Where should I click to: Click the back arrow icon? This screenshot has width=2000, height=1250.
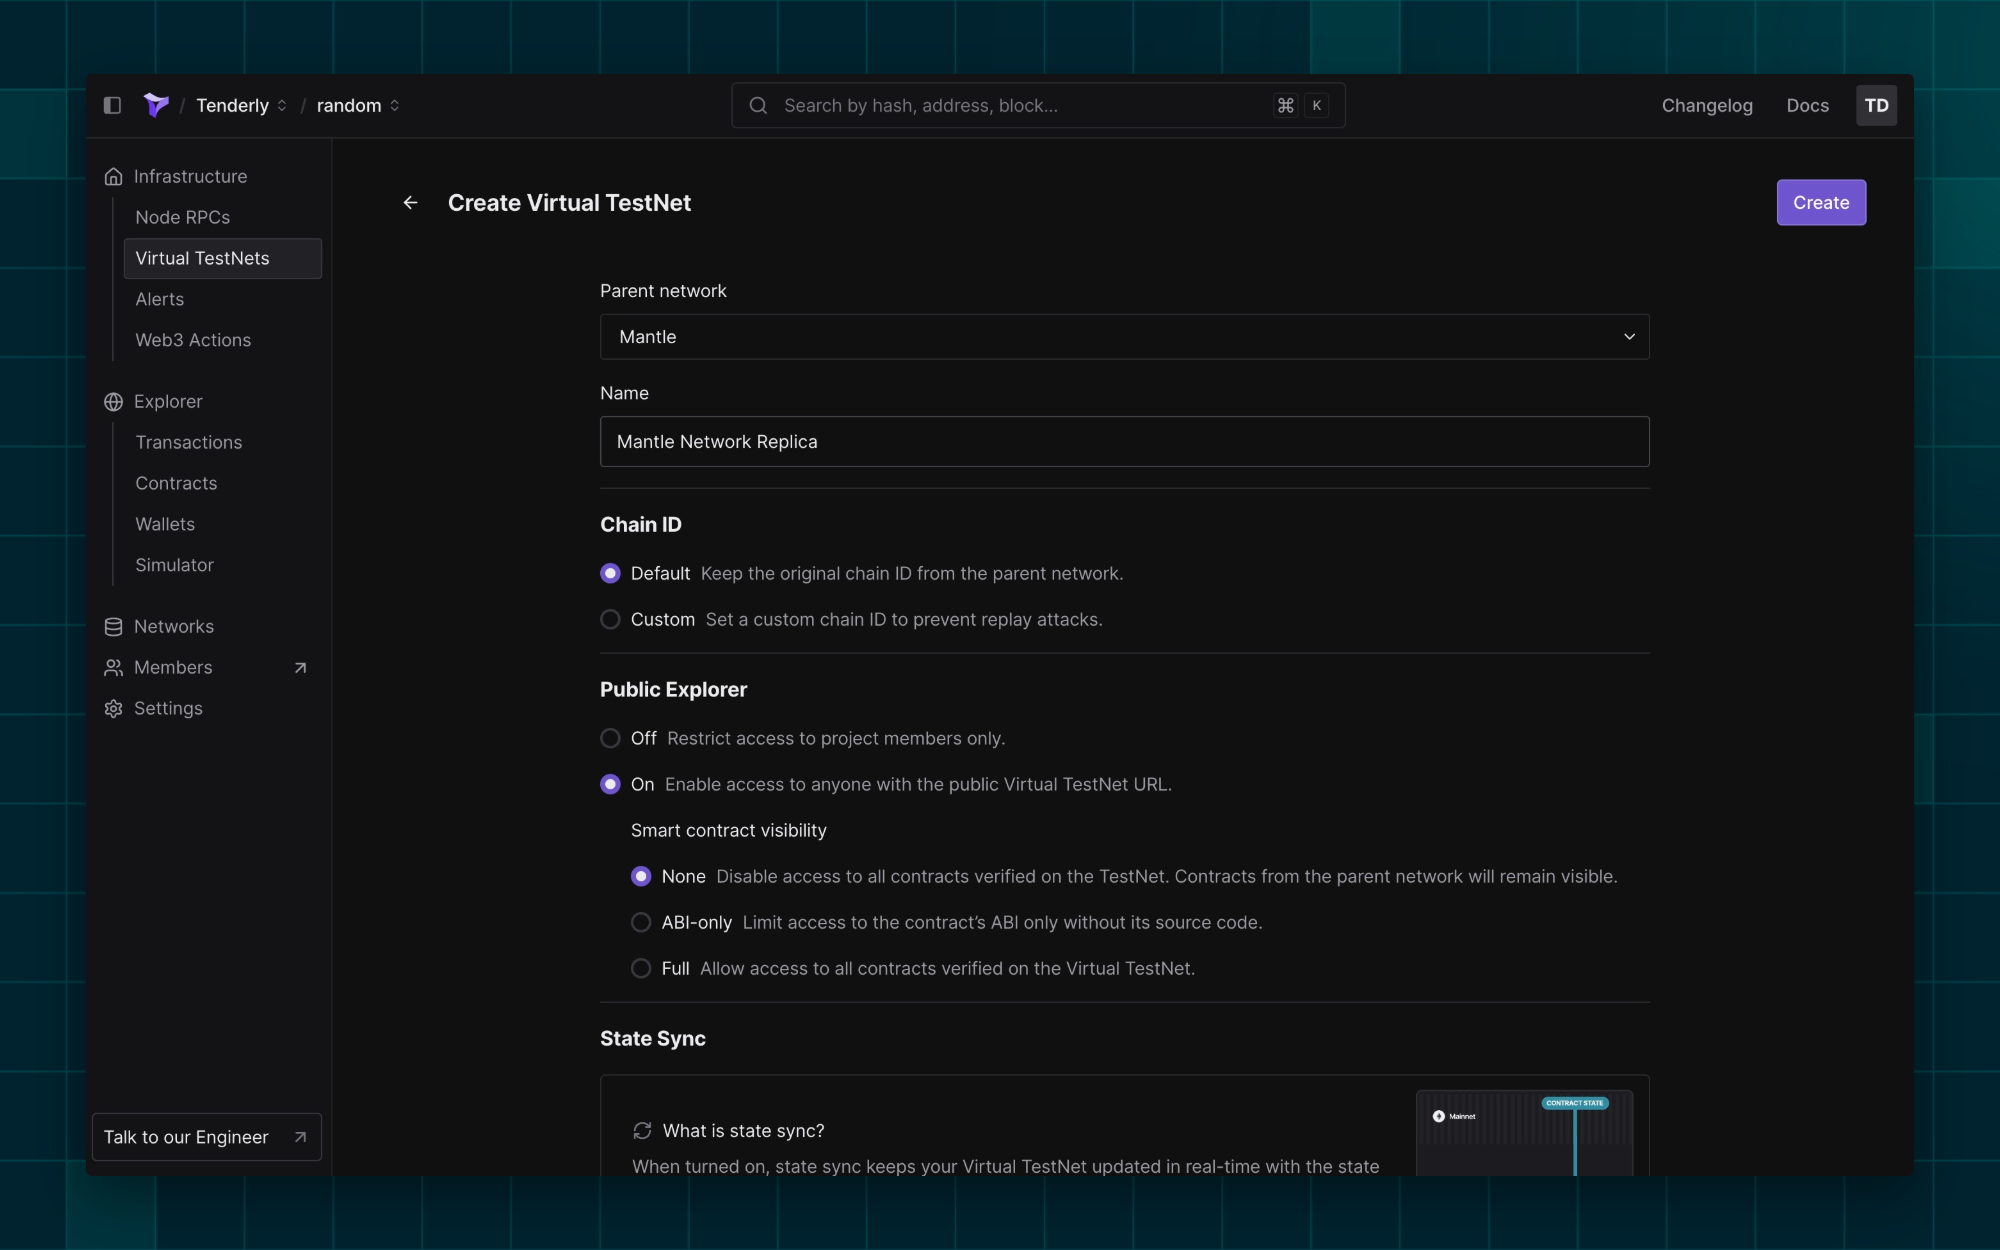pyautogui.click(x=410, y=203)
